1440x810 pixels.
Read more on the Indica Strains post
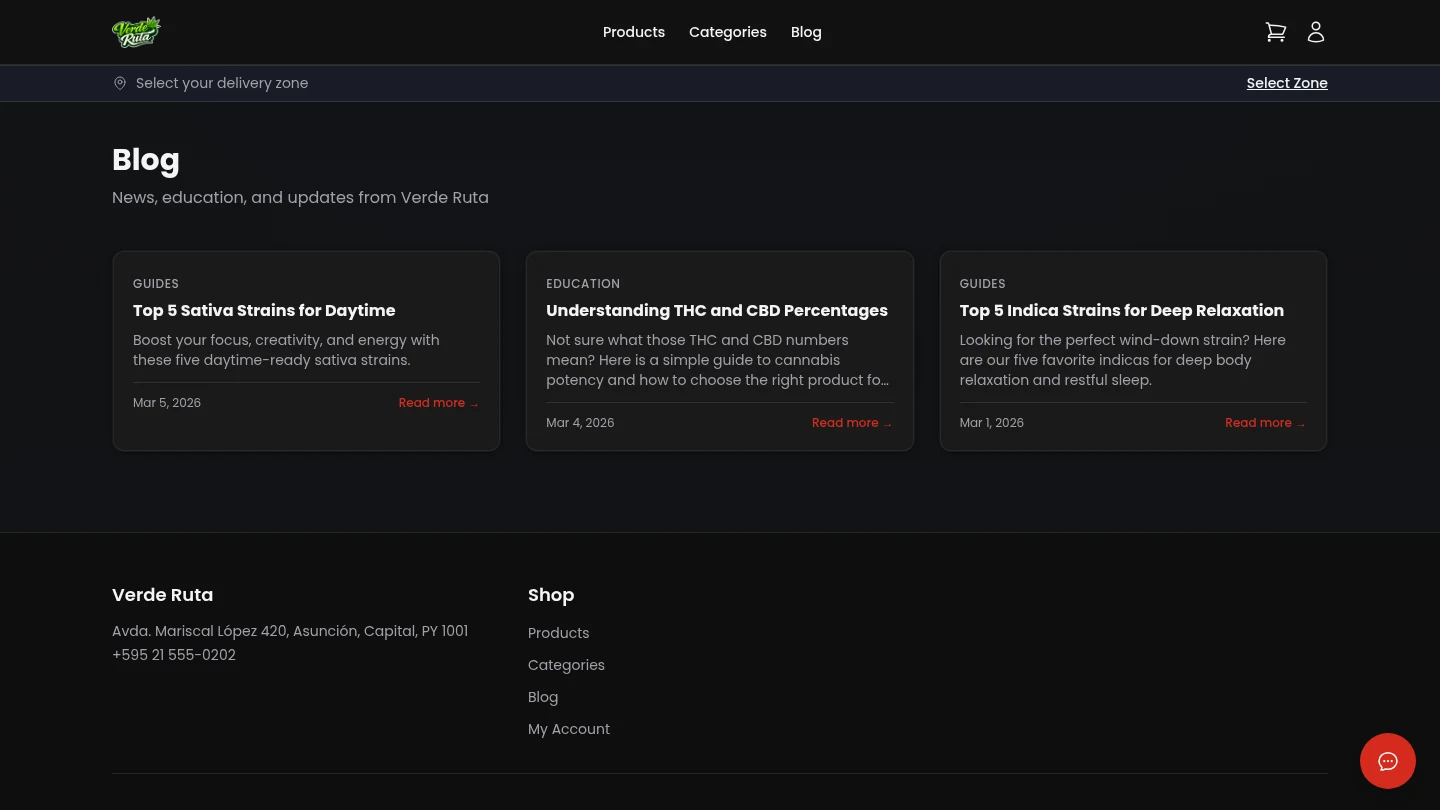(1264, 423)
